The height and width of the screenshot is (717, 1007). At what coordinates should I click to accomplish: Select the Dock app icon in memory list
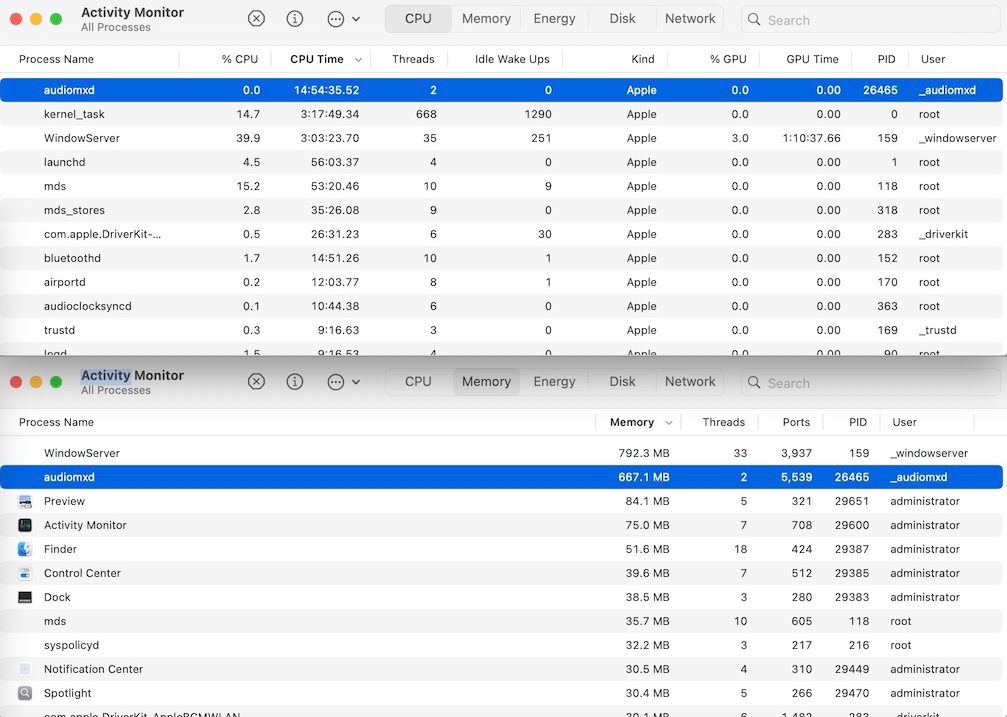tap(25, 597)
